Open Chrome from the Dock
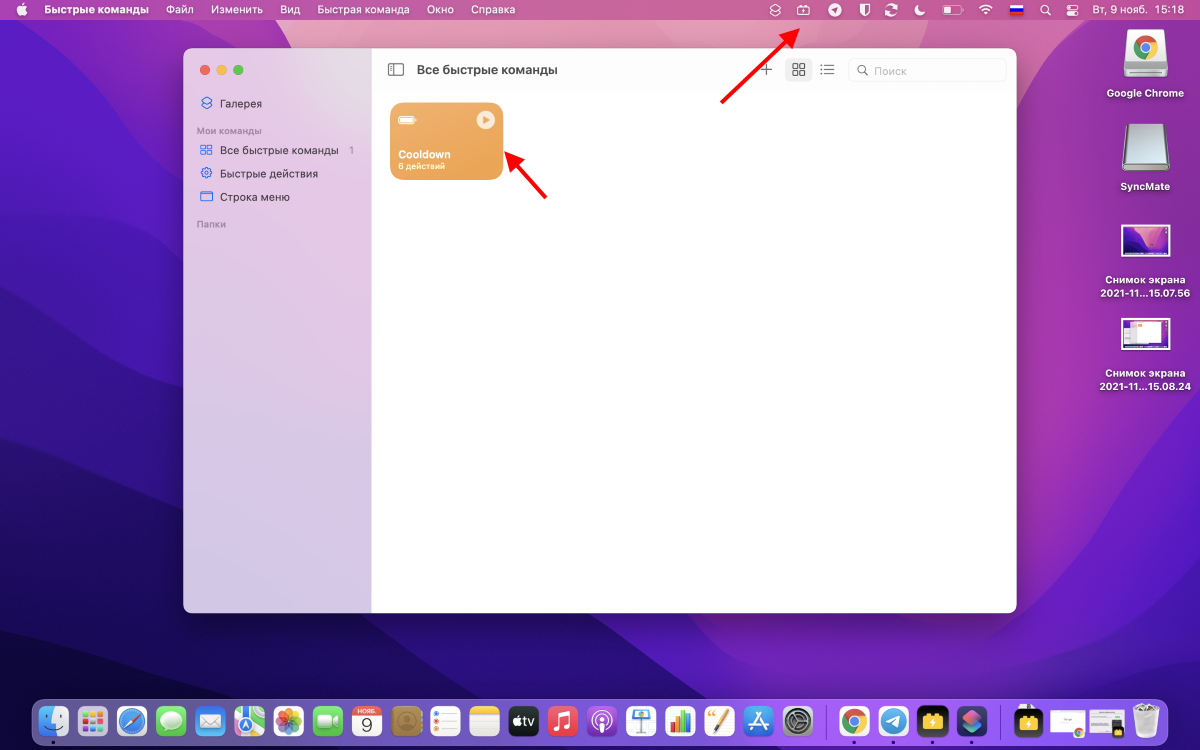The height and width of the screenshot is (750, 1200). 854,720
